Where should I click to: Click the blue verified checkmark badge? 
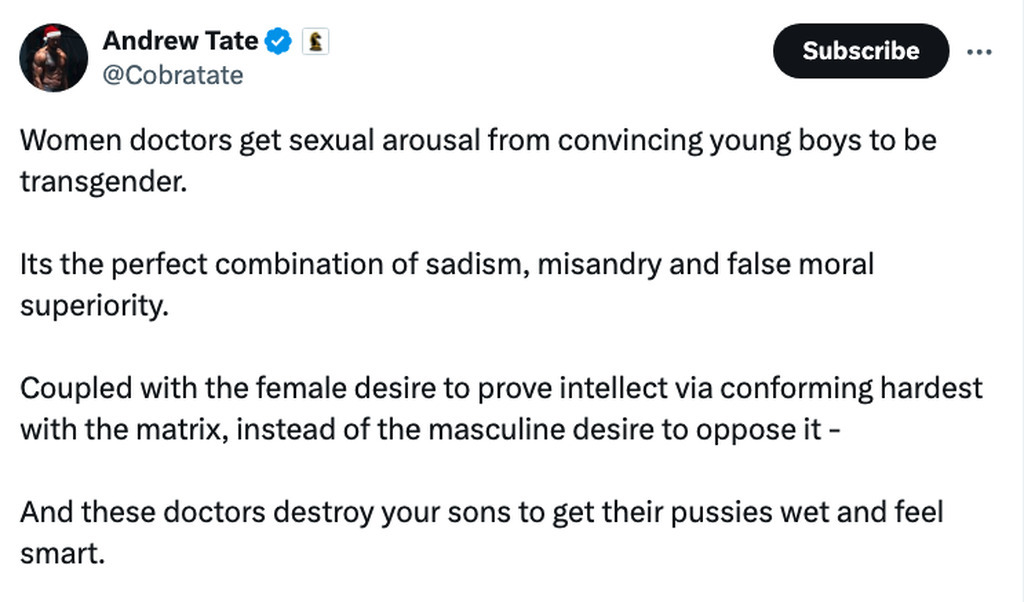[x=280, y=42]
